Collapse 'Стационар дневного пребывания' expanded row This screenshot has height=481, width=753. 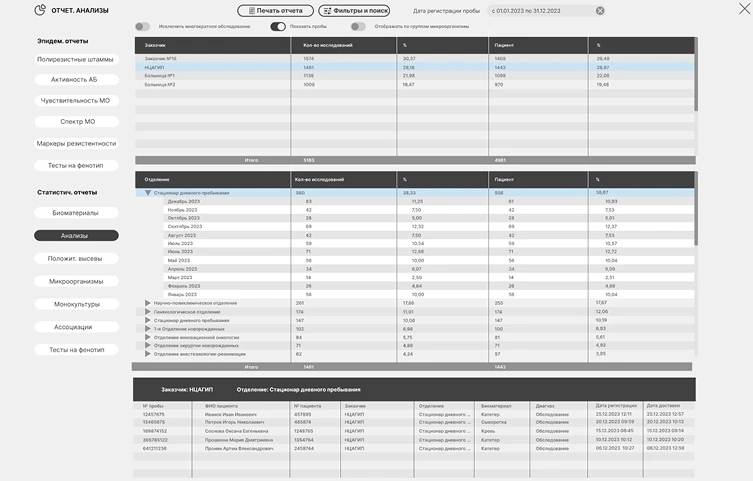(148, 193)
